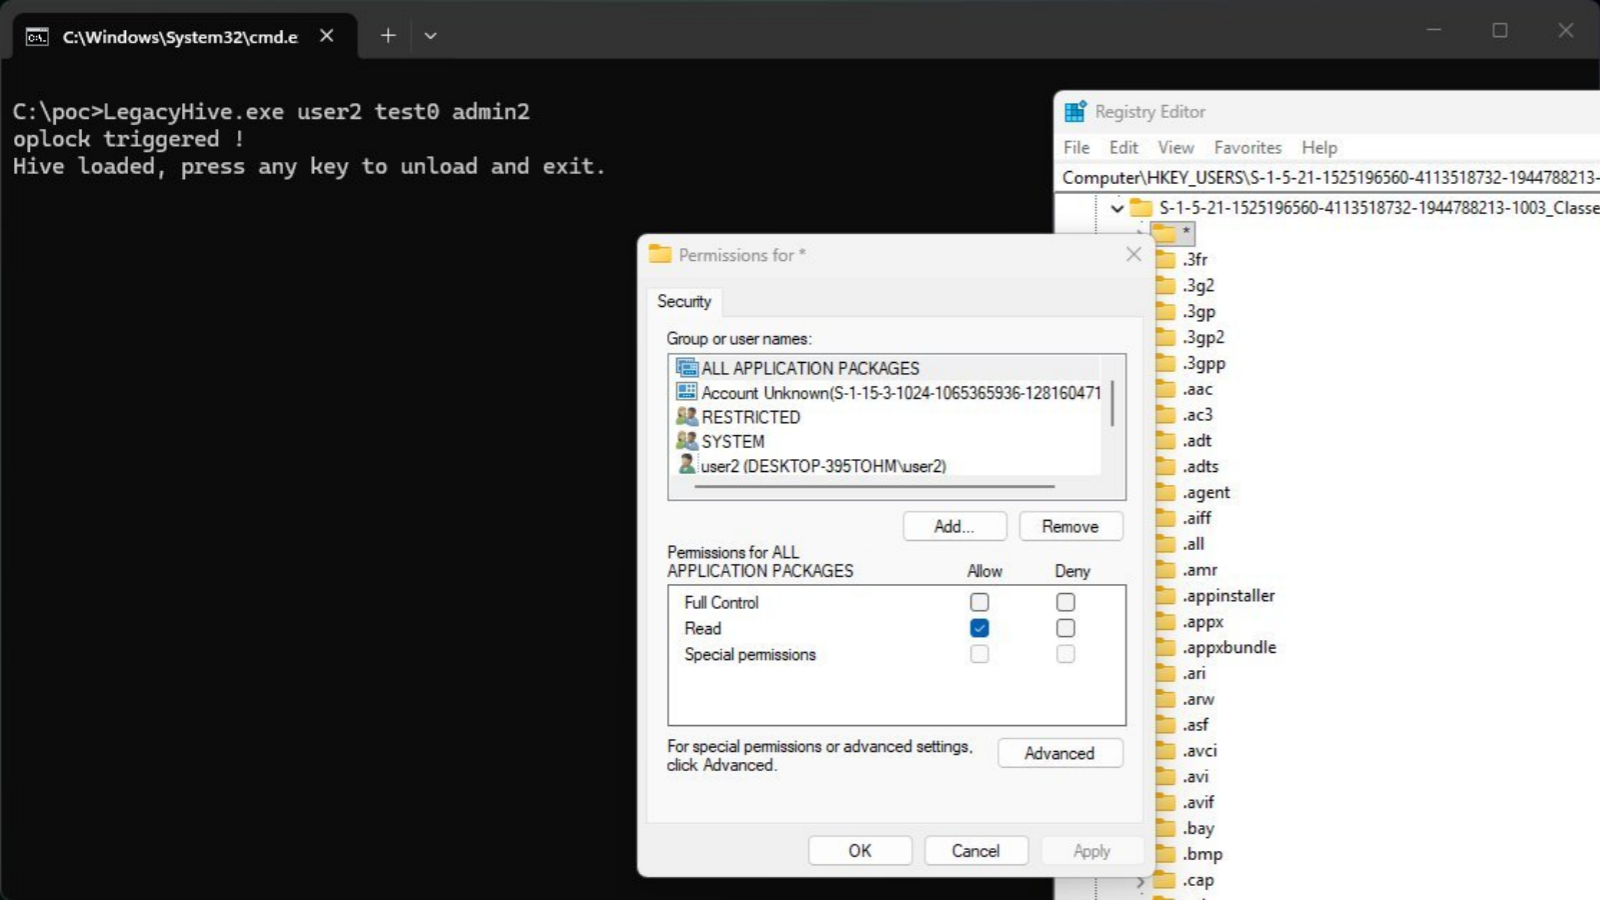Click the folder icon of the * key
This screenshot has width=1600, height=900.
1163,233
